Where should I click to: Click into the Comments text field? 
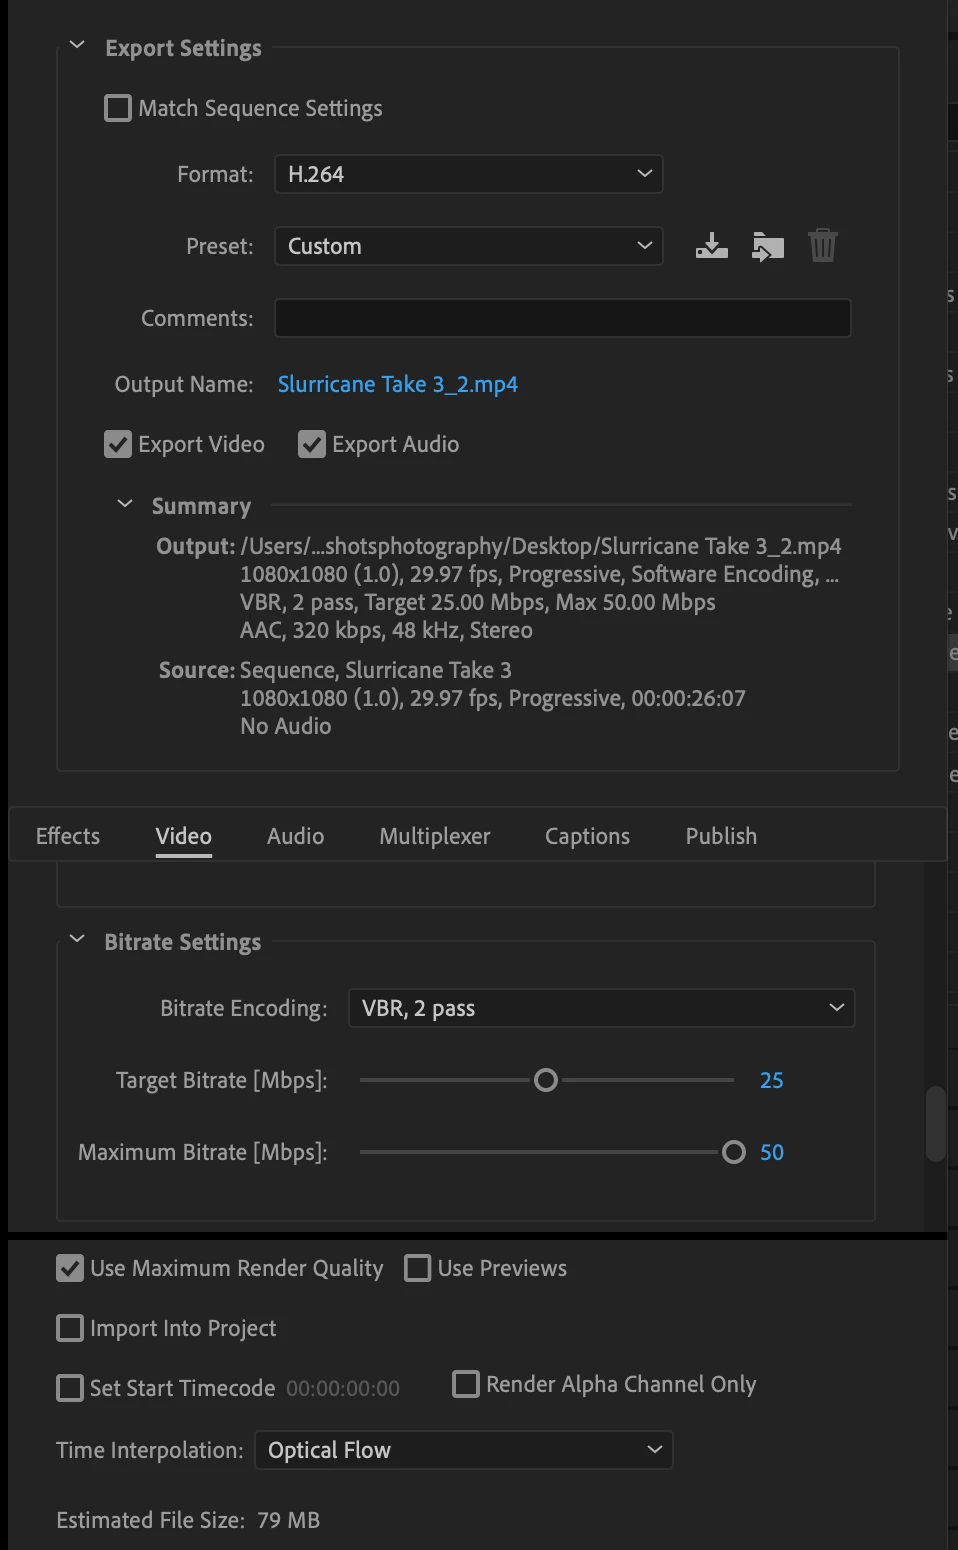coord(562,318)
